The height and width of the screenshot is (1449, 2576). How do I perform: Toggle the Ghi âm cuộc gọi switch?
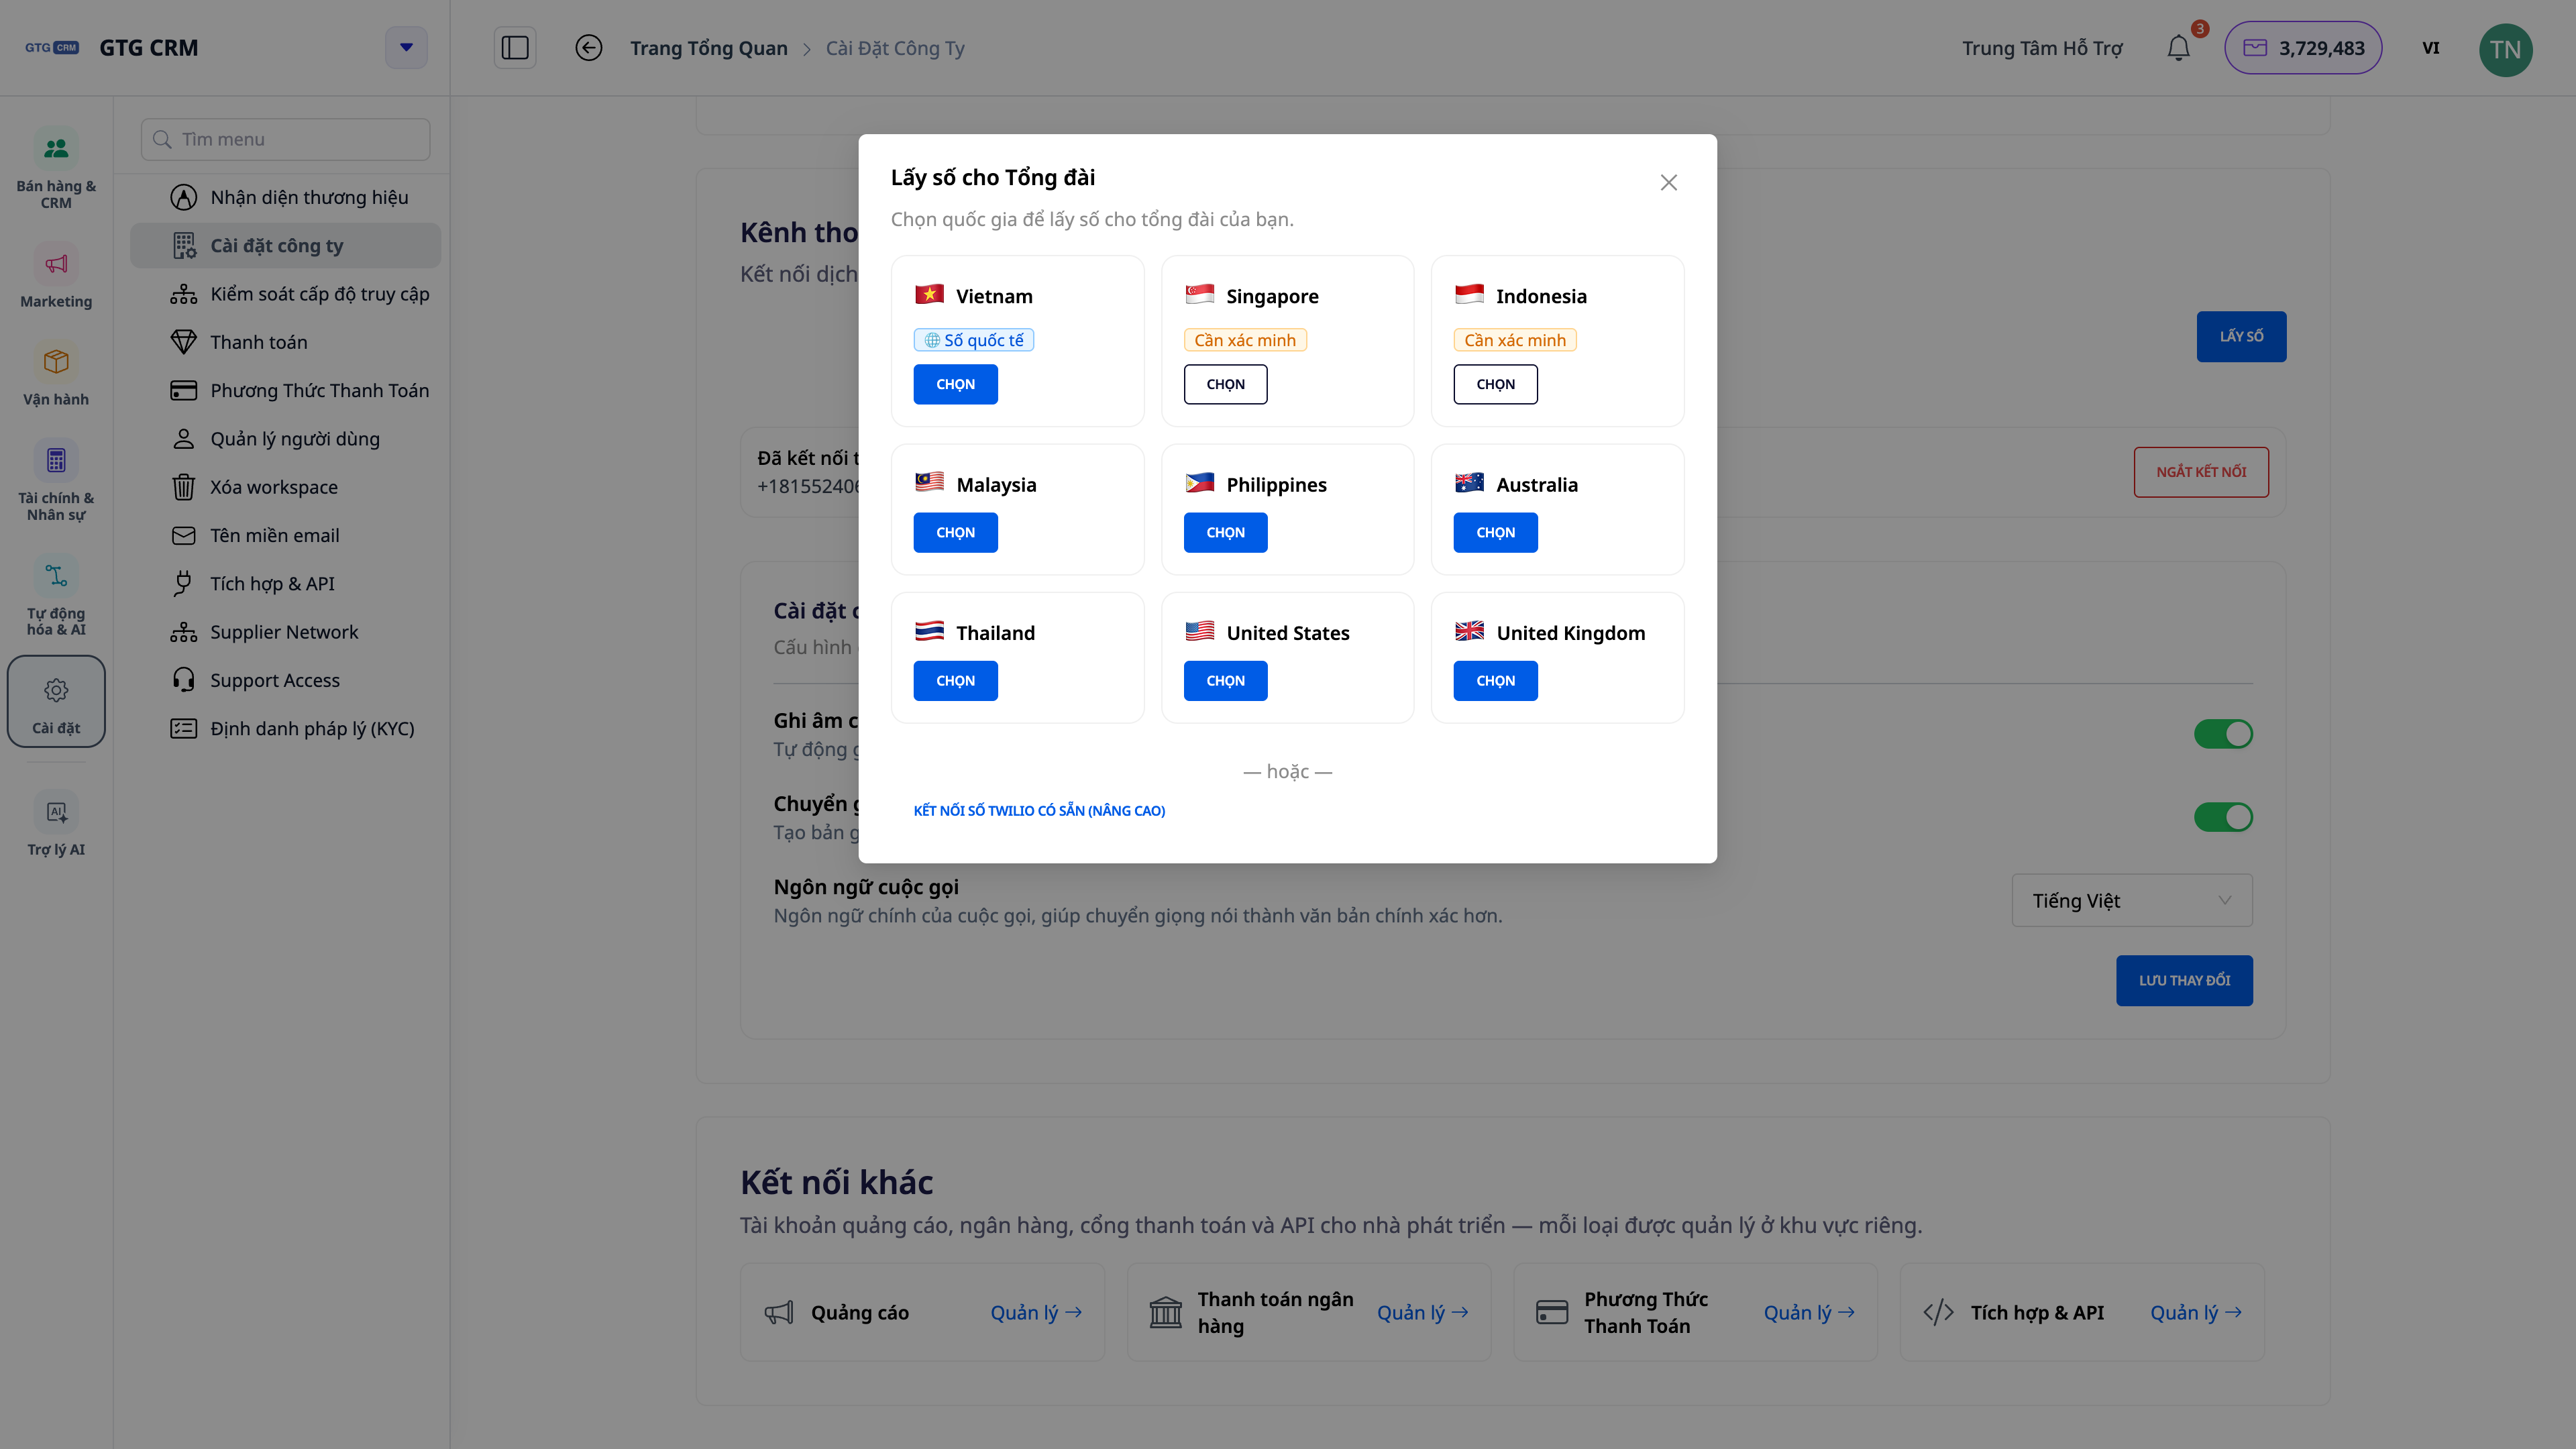tap(2223, 734)
